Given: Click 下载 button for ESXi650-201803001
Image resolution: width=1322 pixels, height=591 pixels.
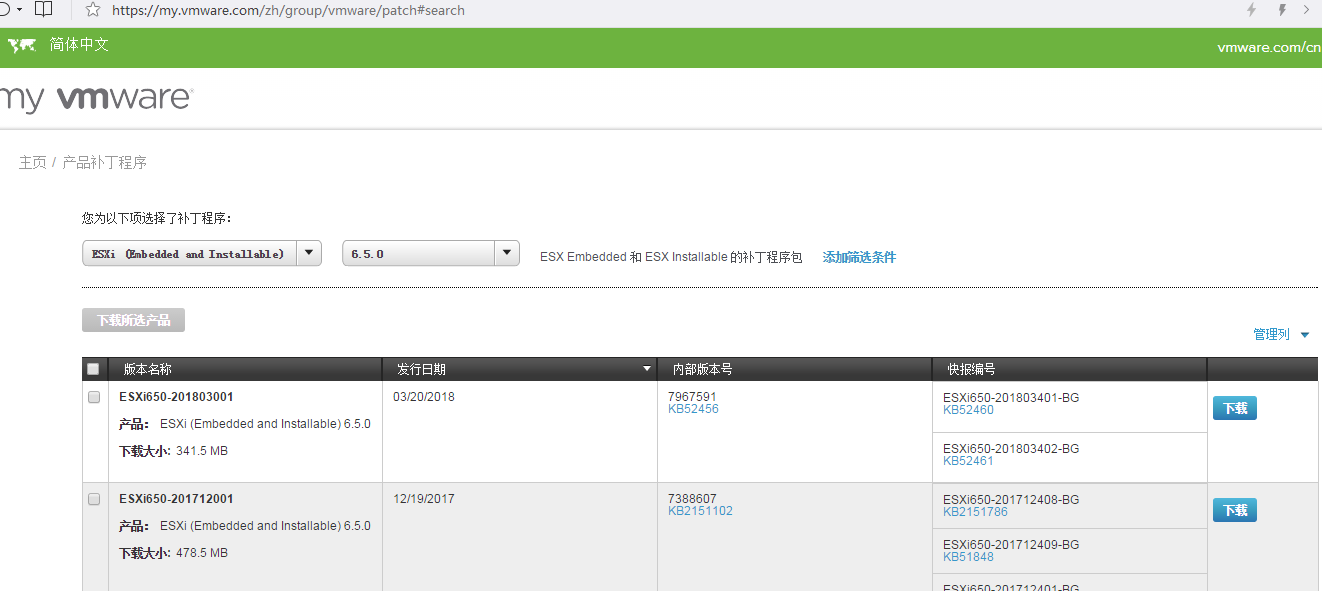Looking at the screenshot, I should pyautogui.click(x=1234, y=408).
